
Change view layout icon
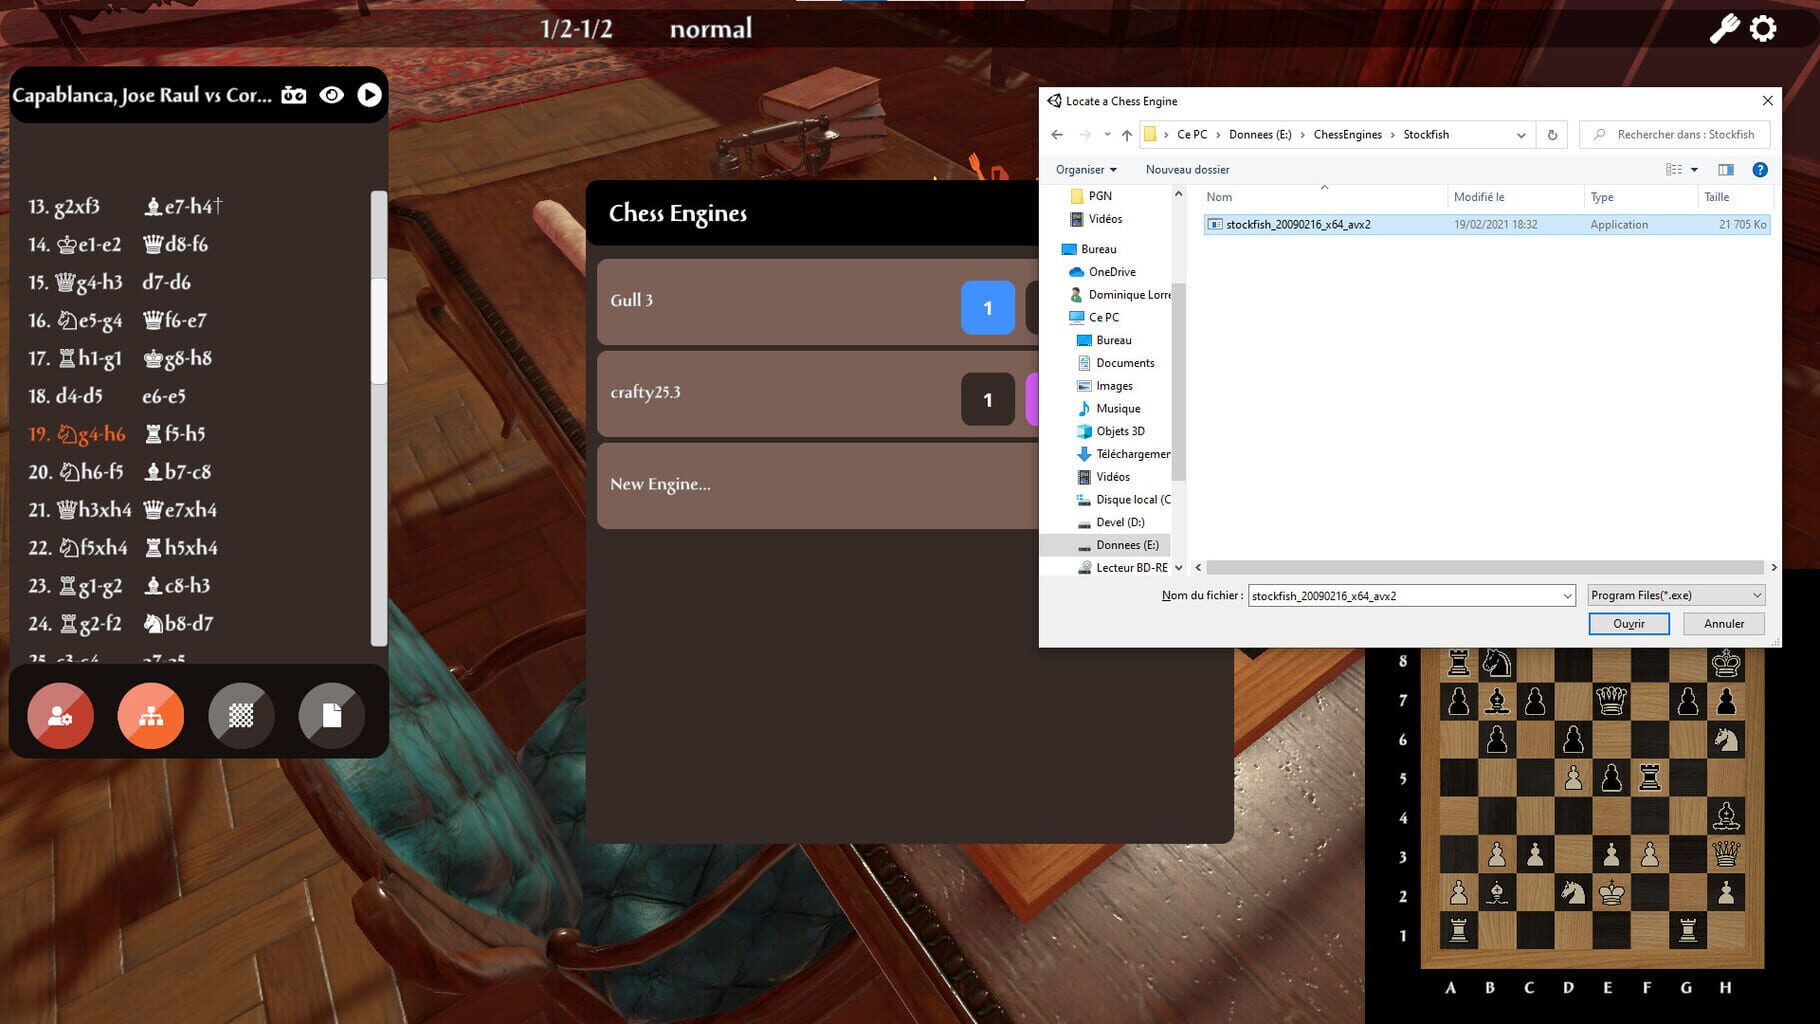[x=1673, y=170]
